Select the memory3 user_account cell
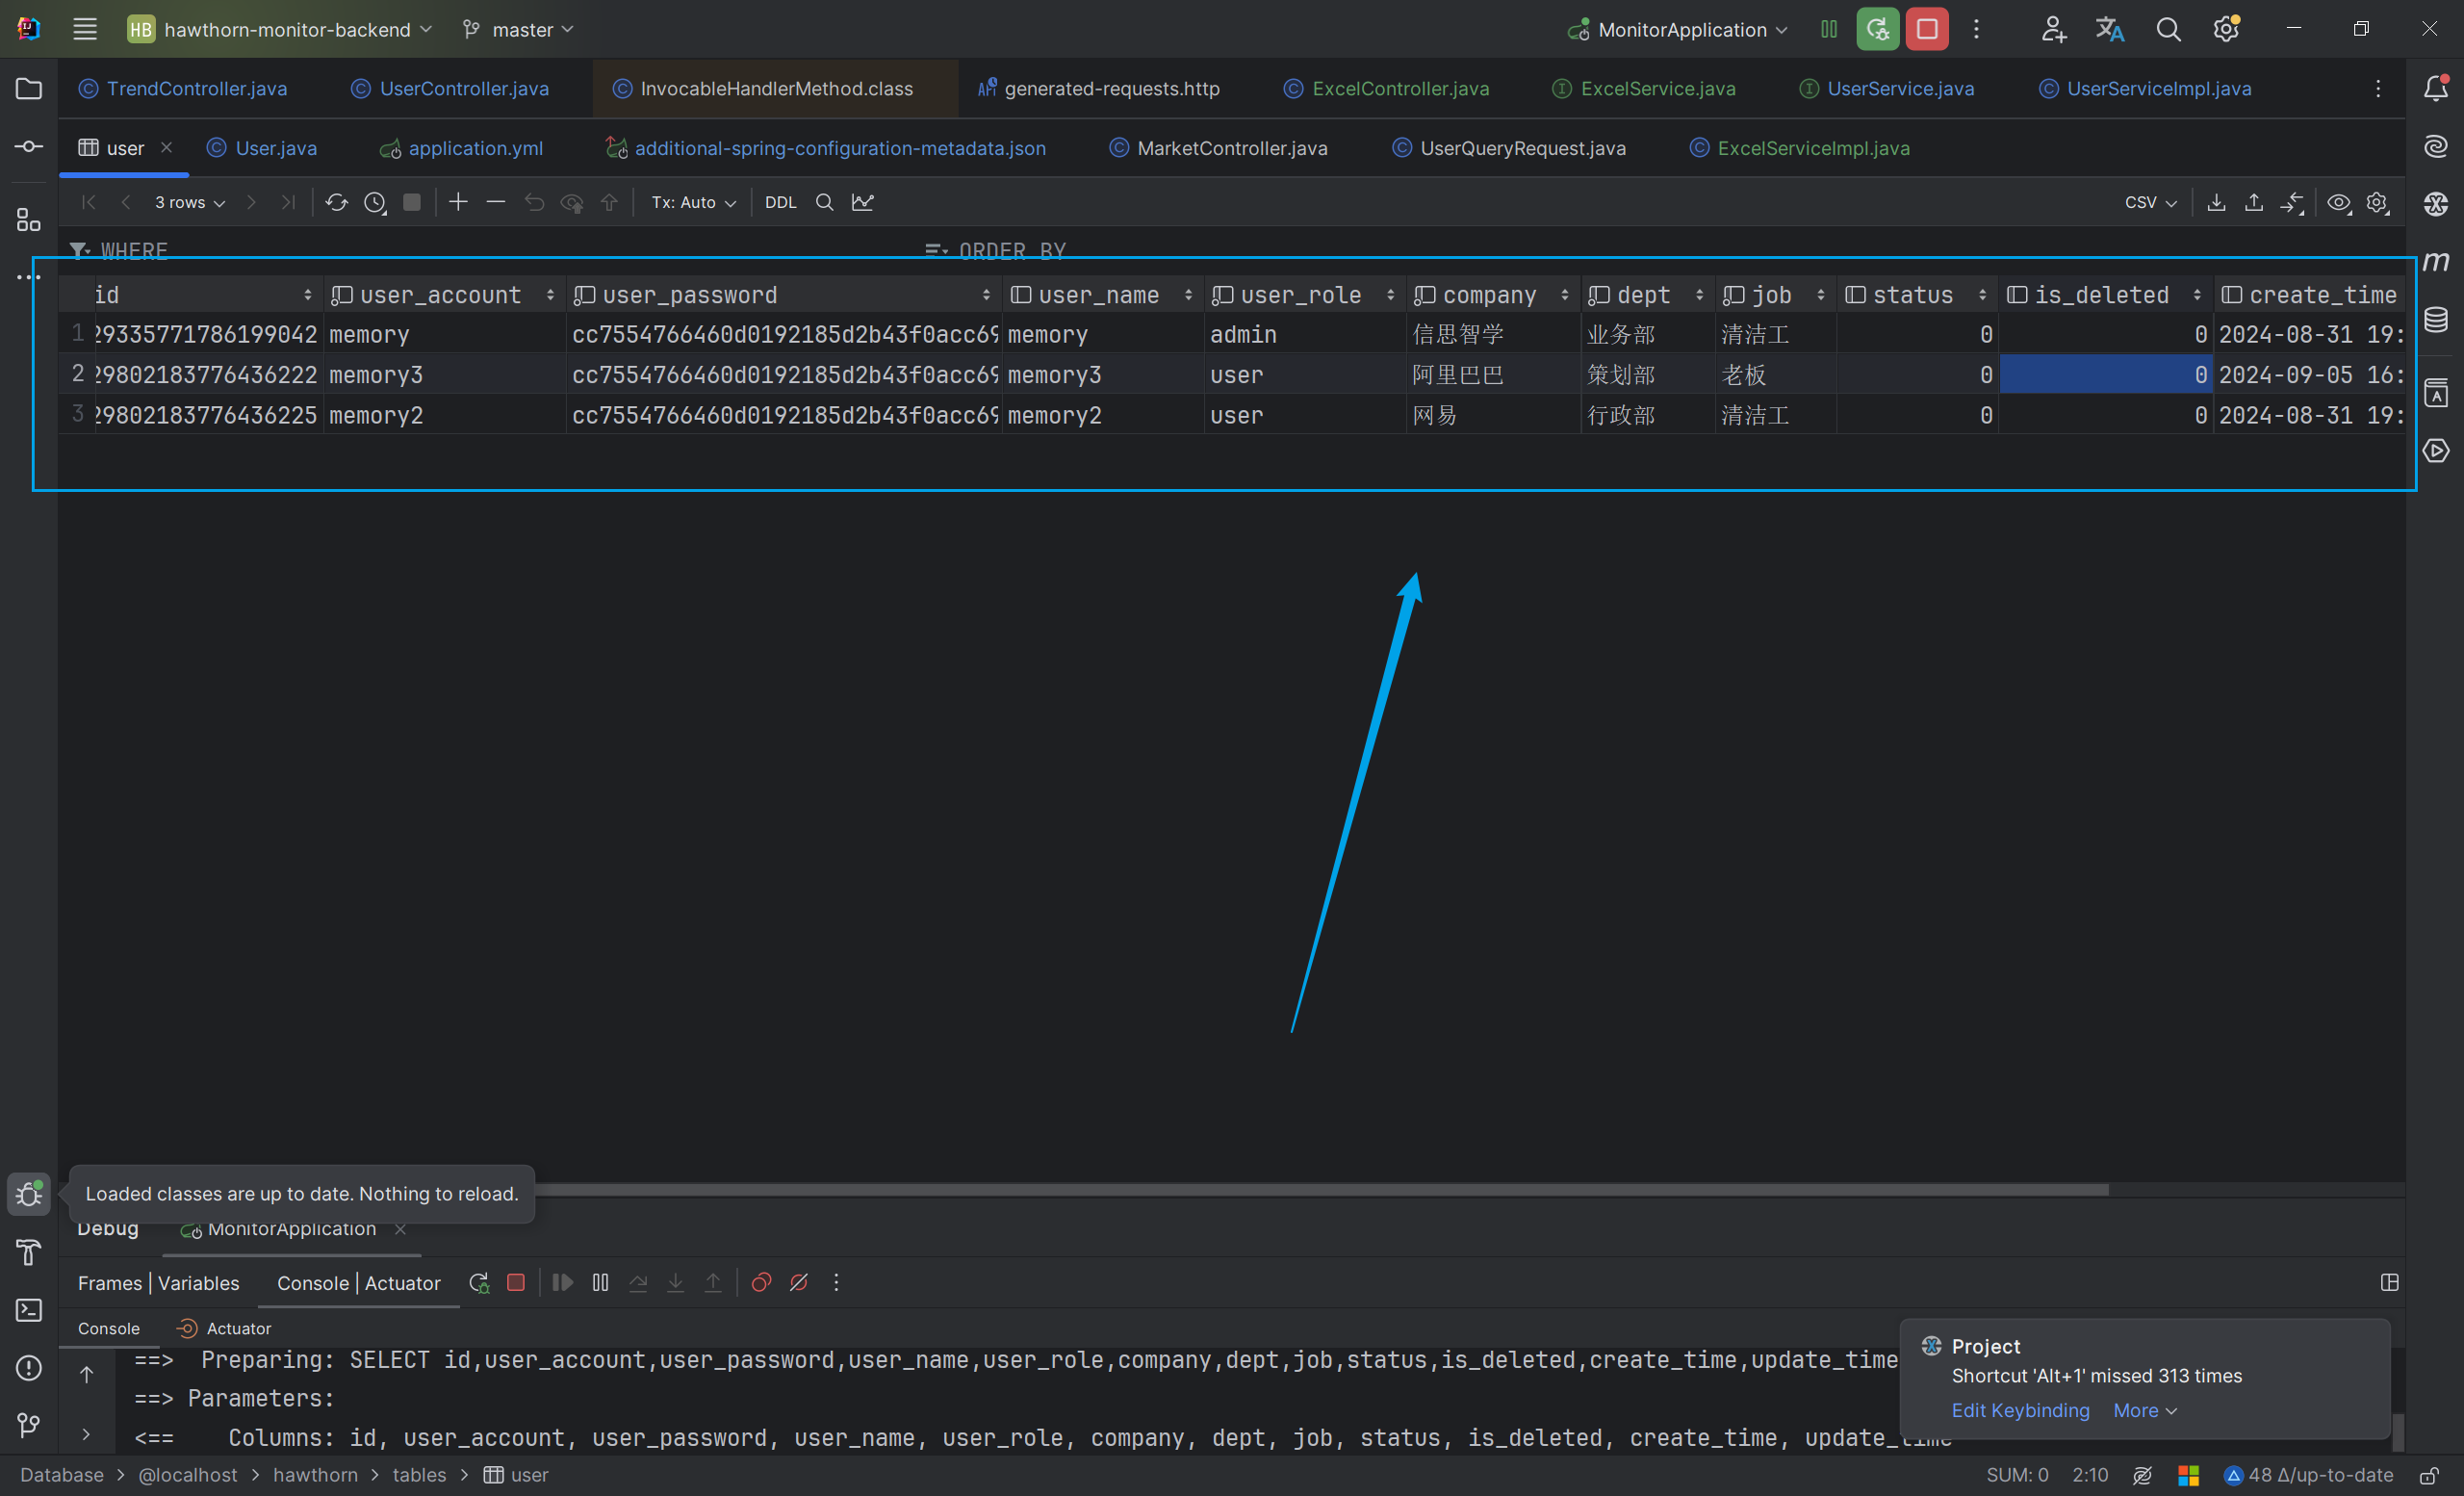Image resolution: width=2464 pixels, height=1496 pixels. (x=445, y=375)
